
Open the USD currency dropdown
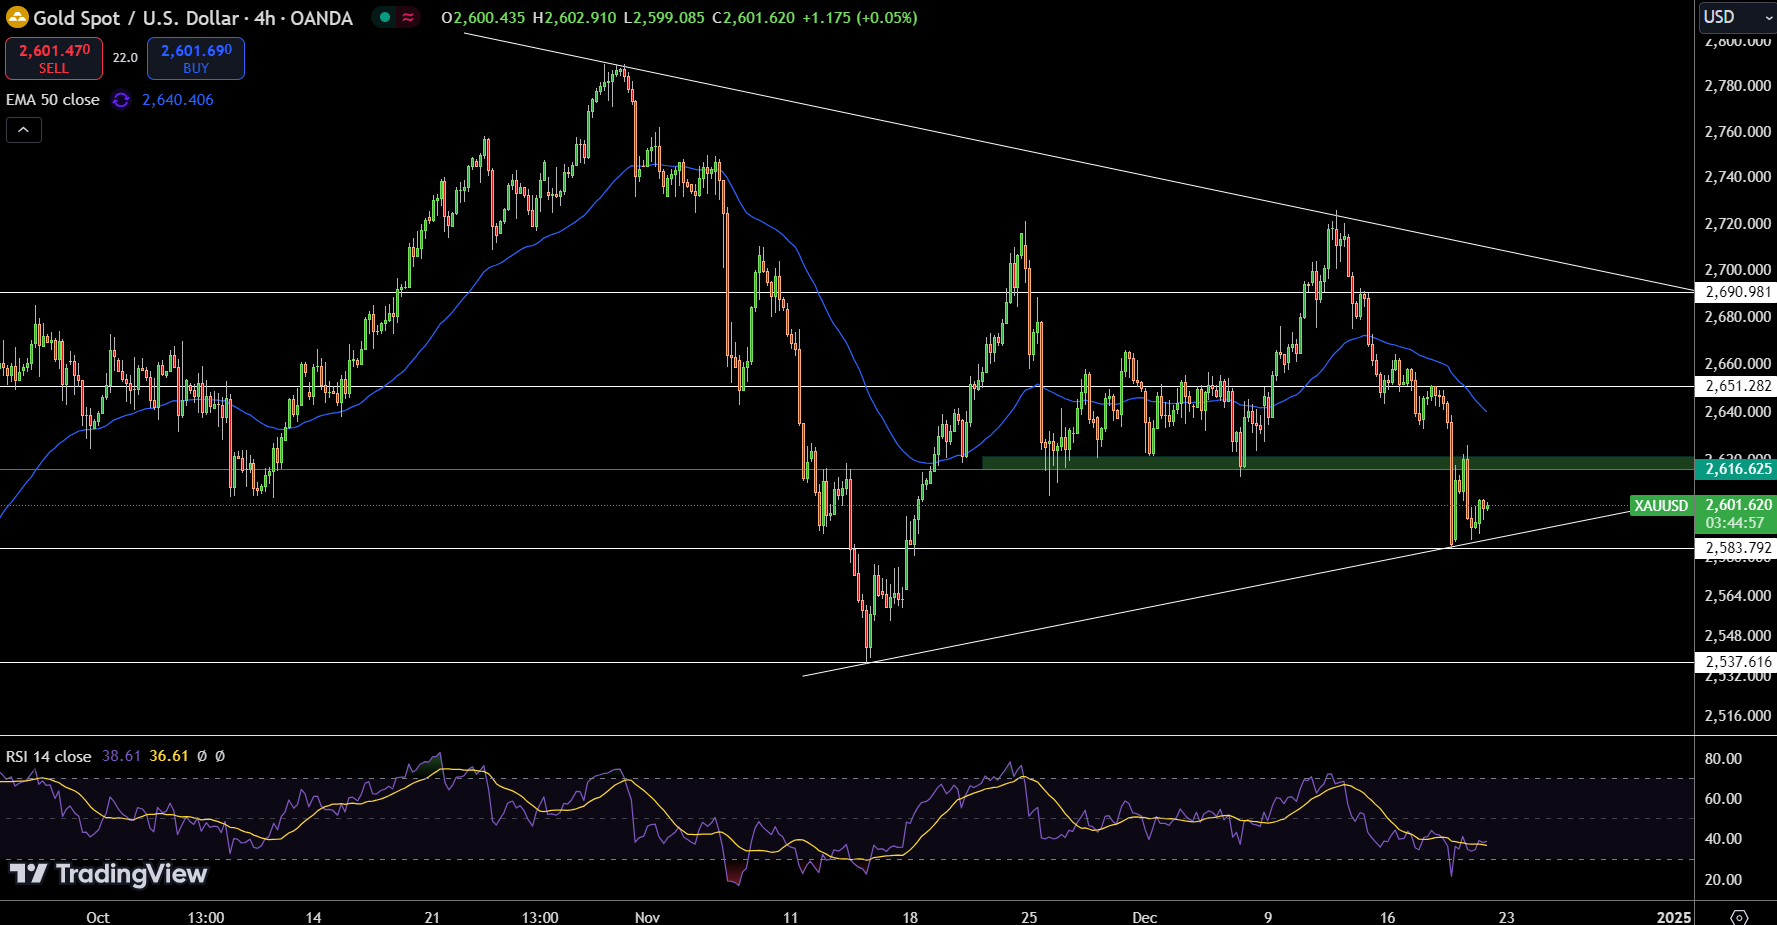tap(1736, 17)
